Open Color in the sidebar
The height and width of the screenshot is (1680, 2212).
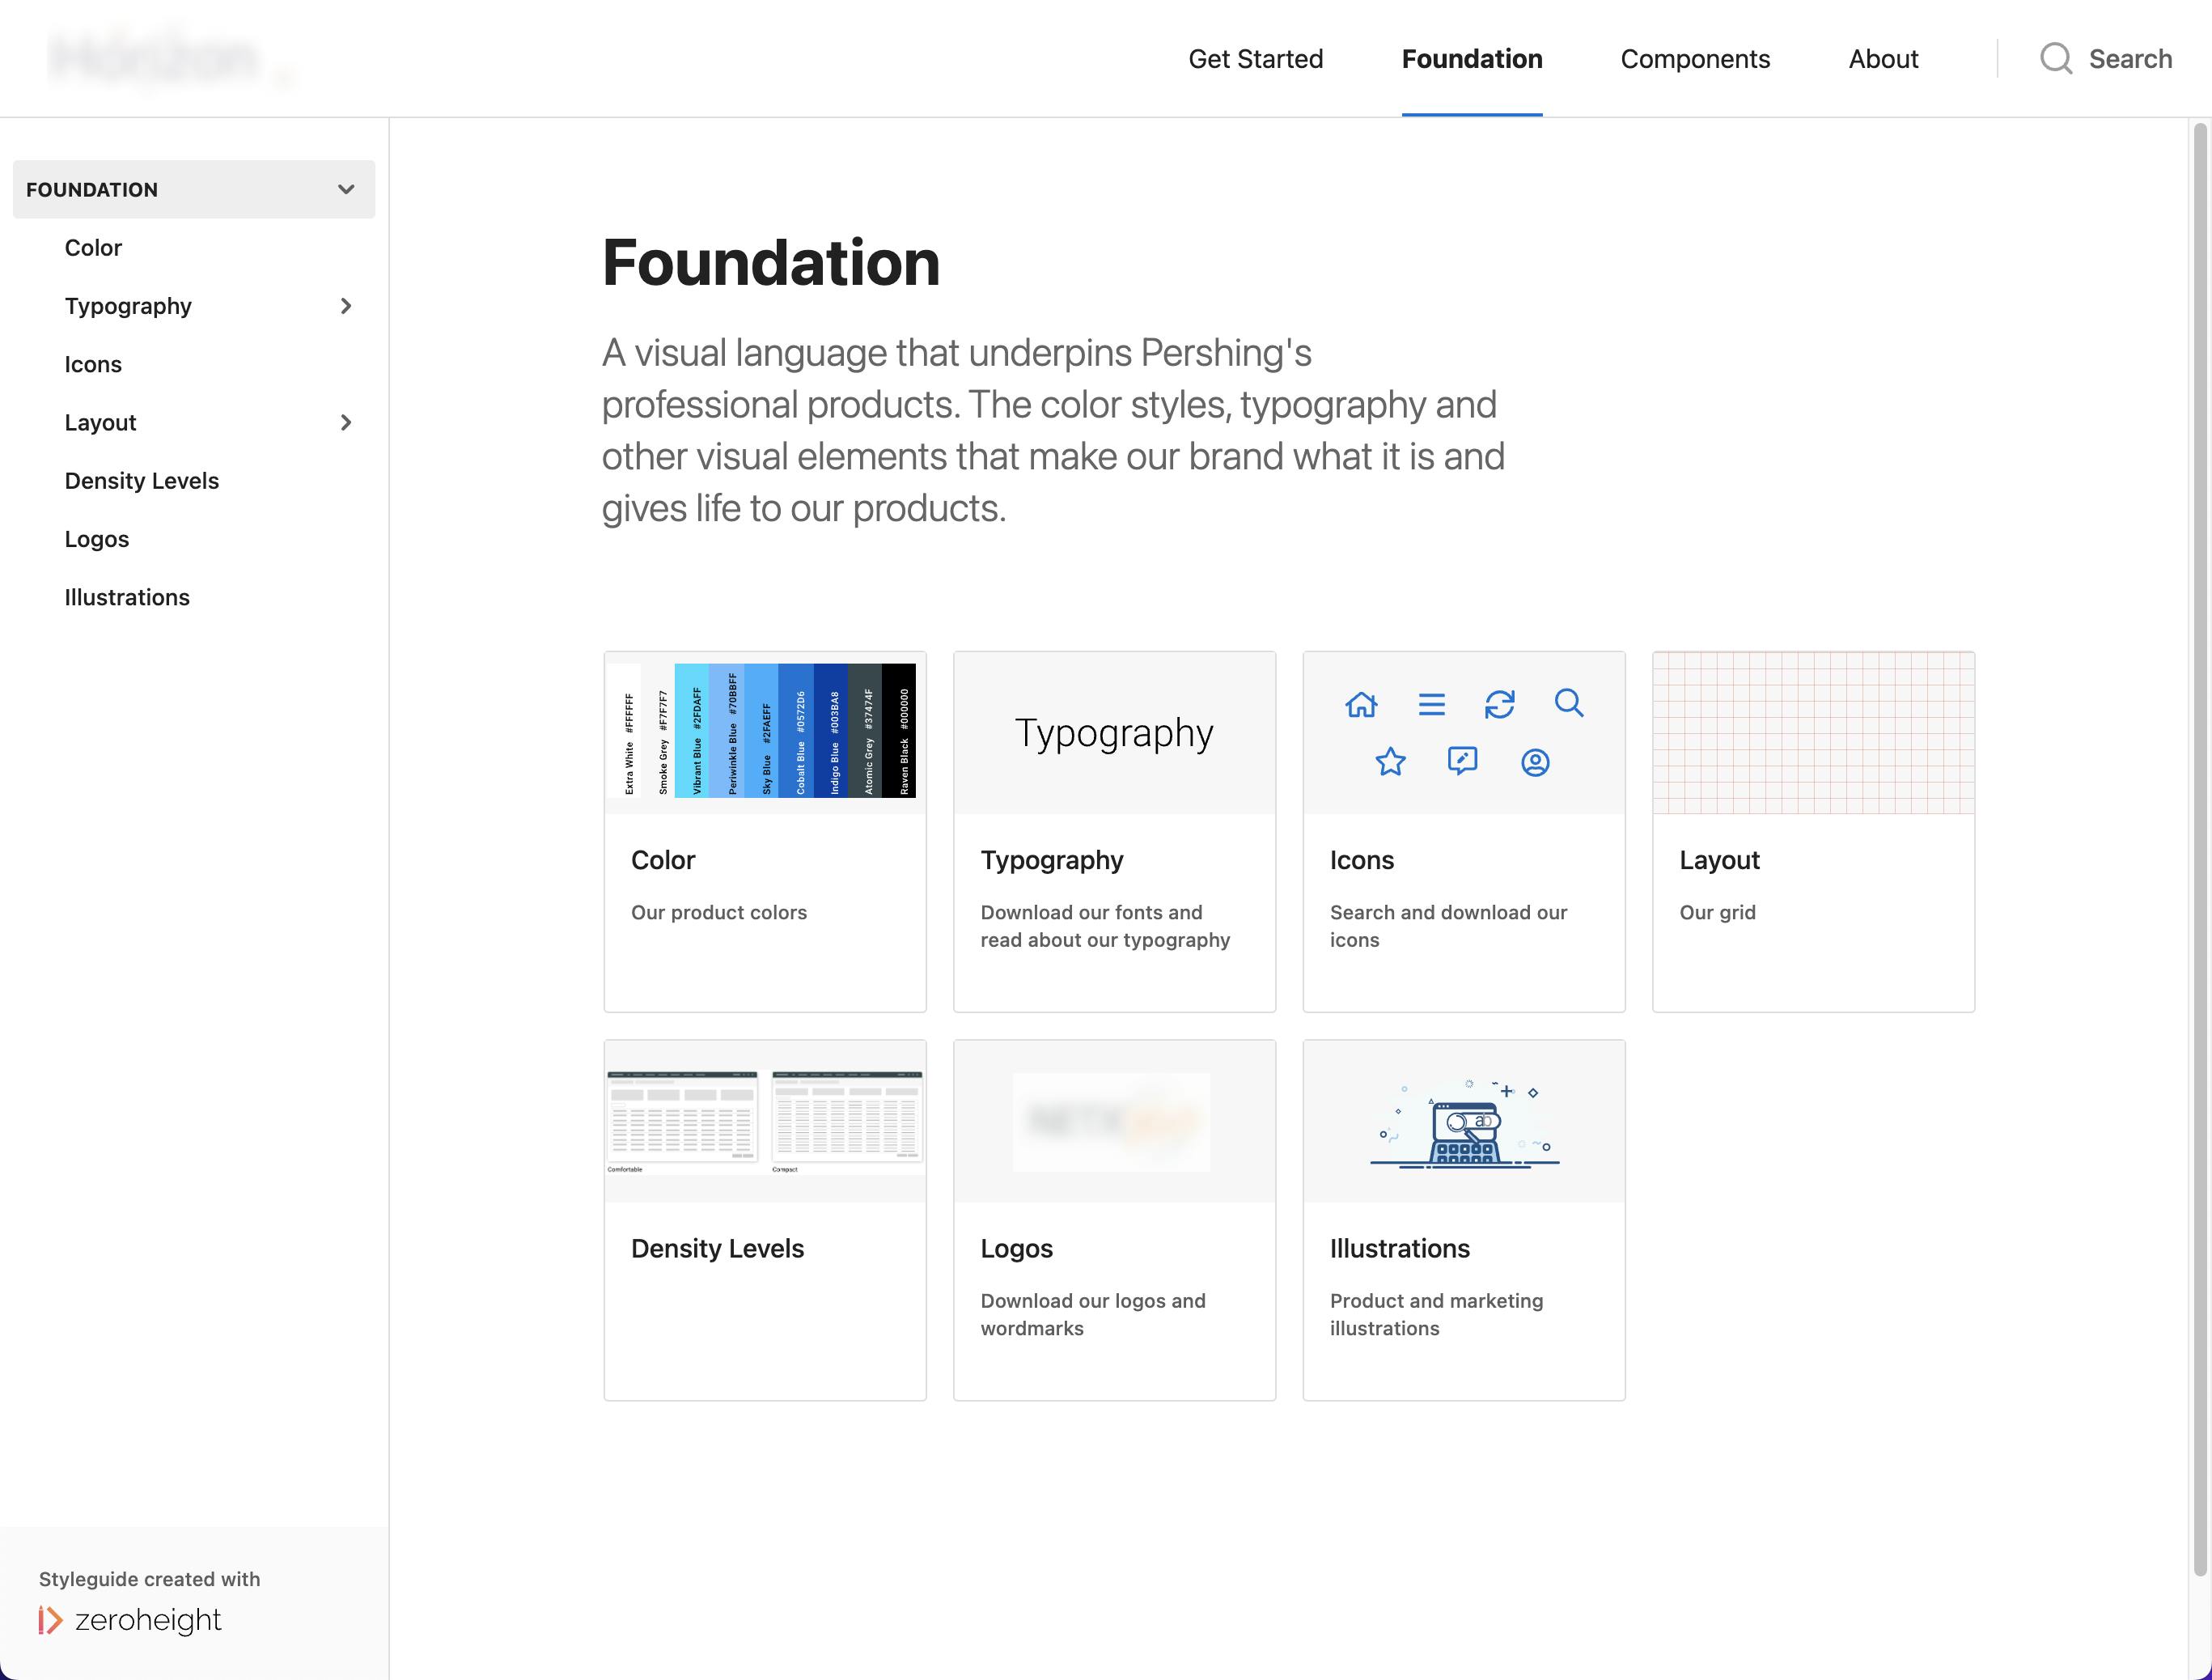93,248
